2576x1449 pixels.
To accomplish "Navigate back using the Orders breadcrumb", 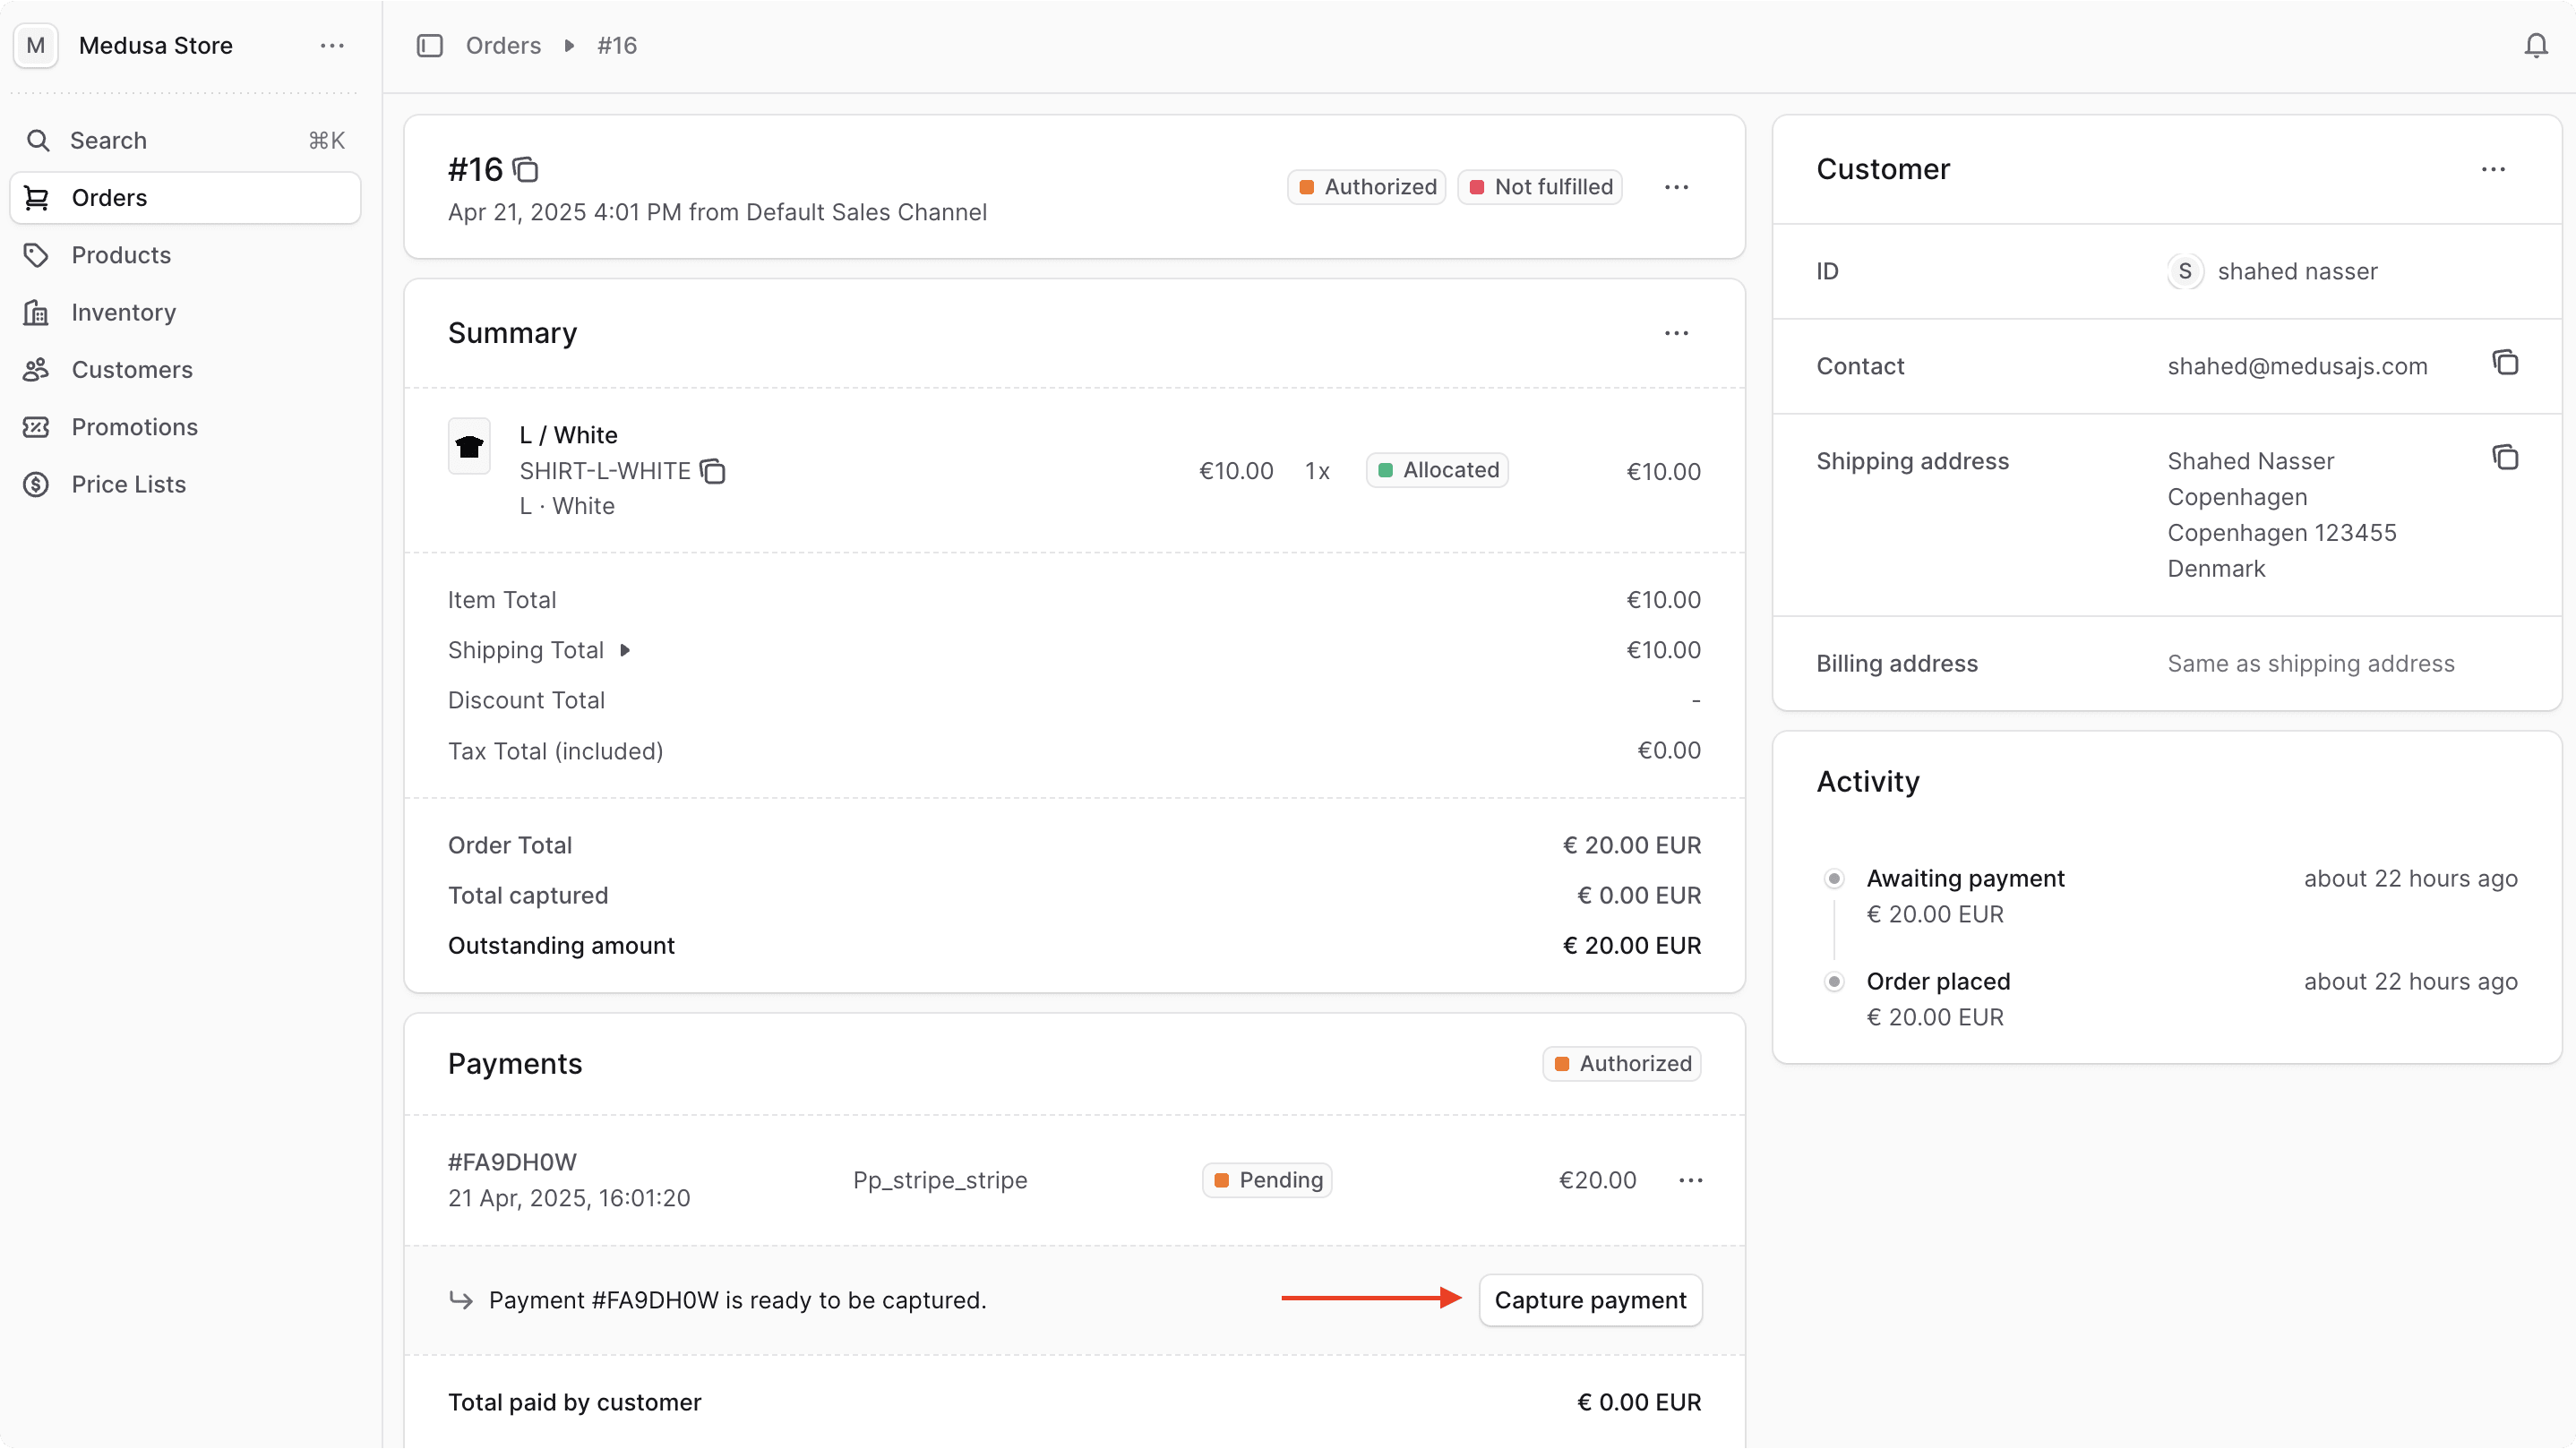I will (x=504, y=45).
